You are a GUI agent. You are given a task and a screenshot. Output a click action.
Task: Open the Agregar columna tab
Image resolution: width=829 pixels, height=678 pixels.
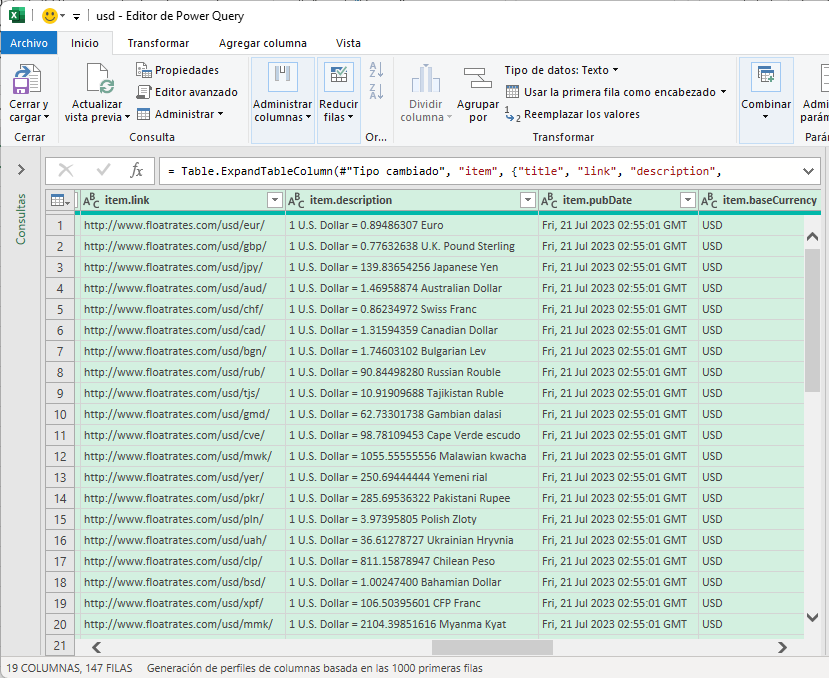tap(263, 43)
